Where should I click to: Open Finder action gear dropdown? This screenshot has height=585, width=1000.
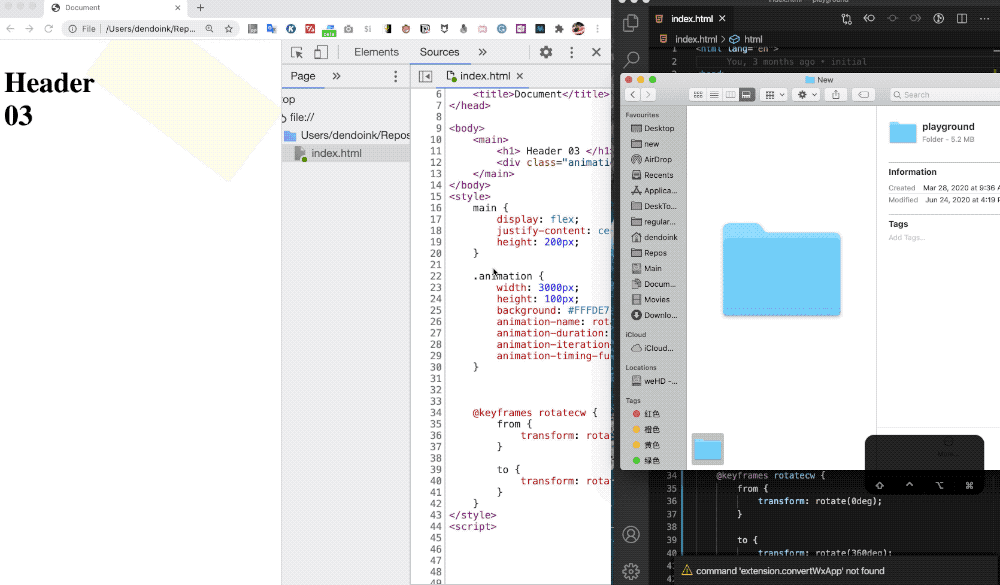tap(806, 95)
